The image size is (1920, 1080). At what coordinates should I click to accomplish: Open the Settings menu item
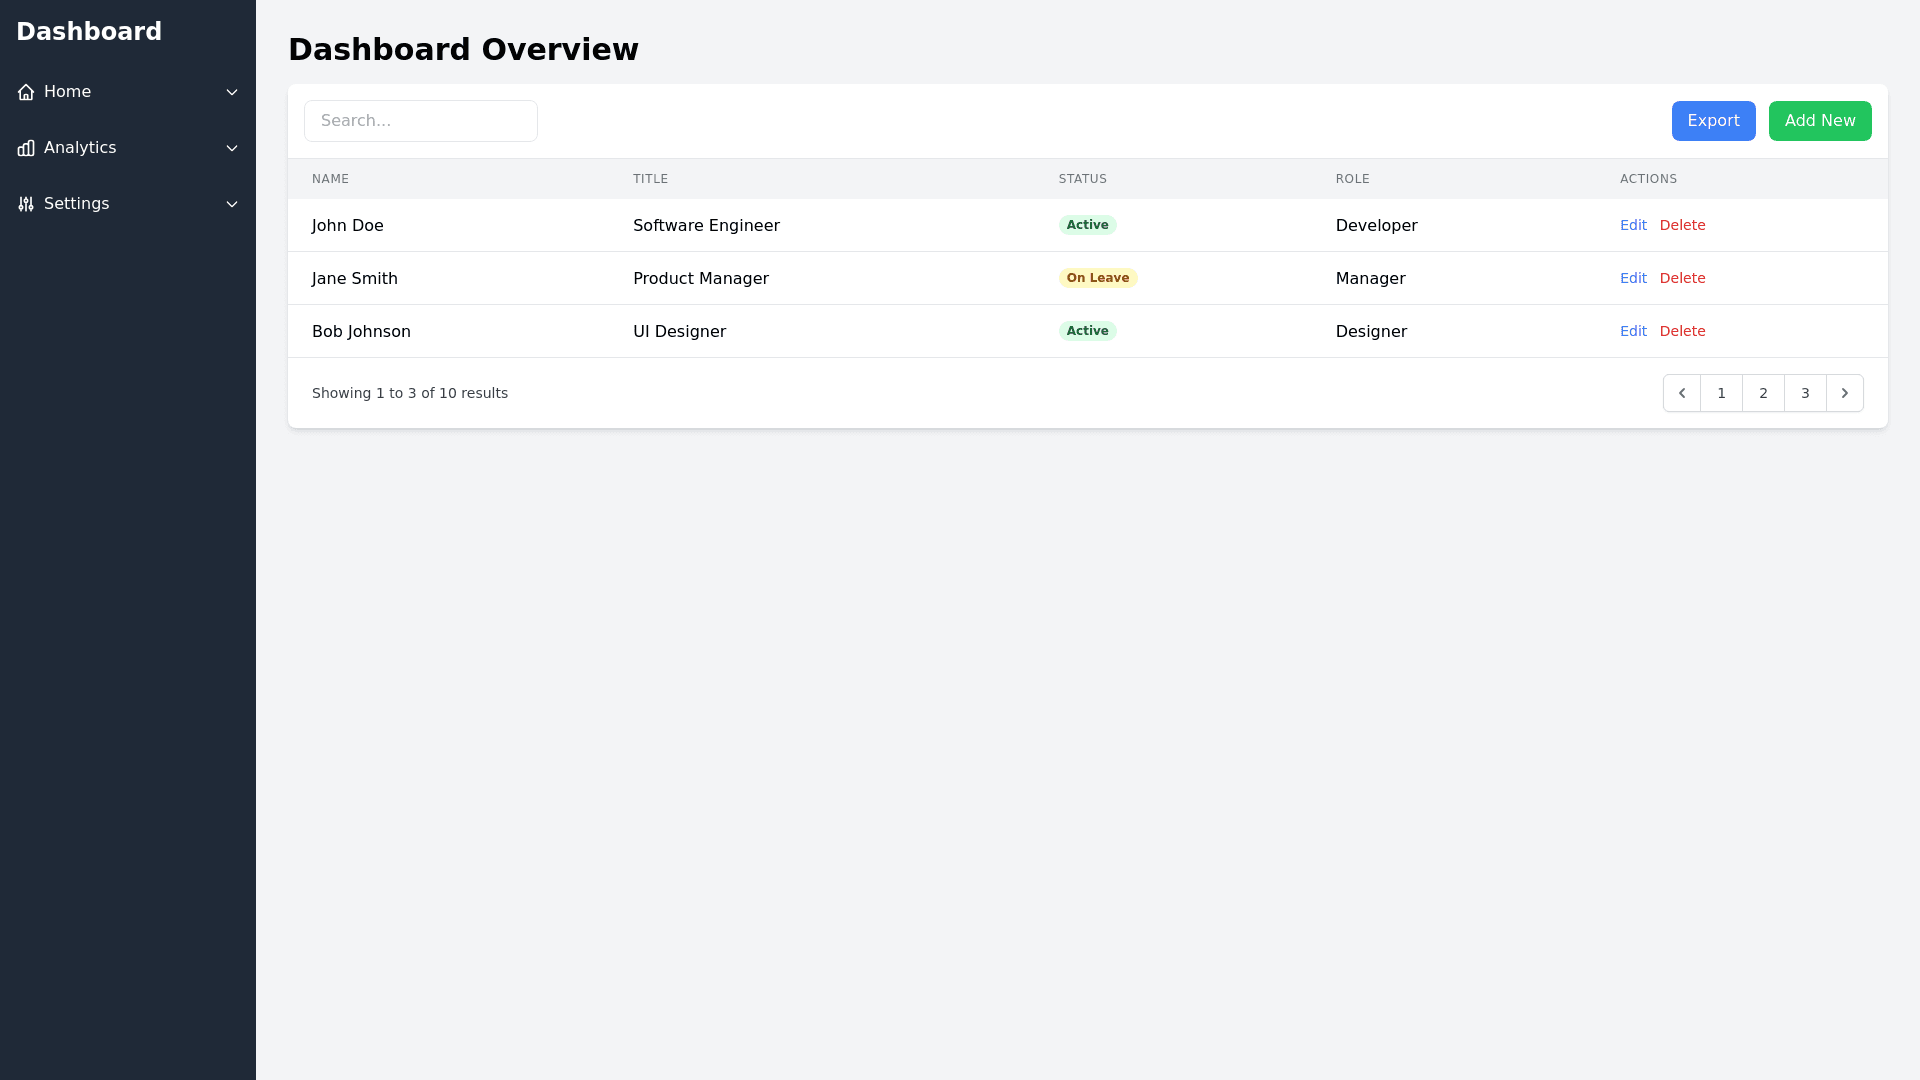[x=76, y=203]
